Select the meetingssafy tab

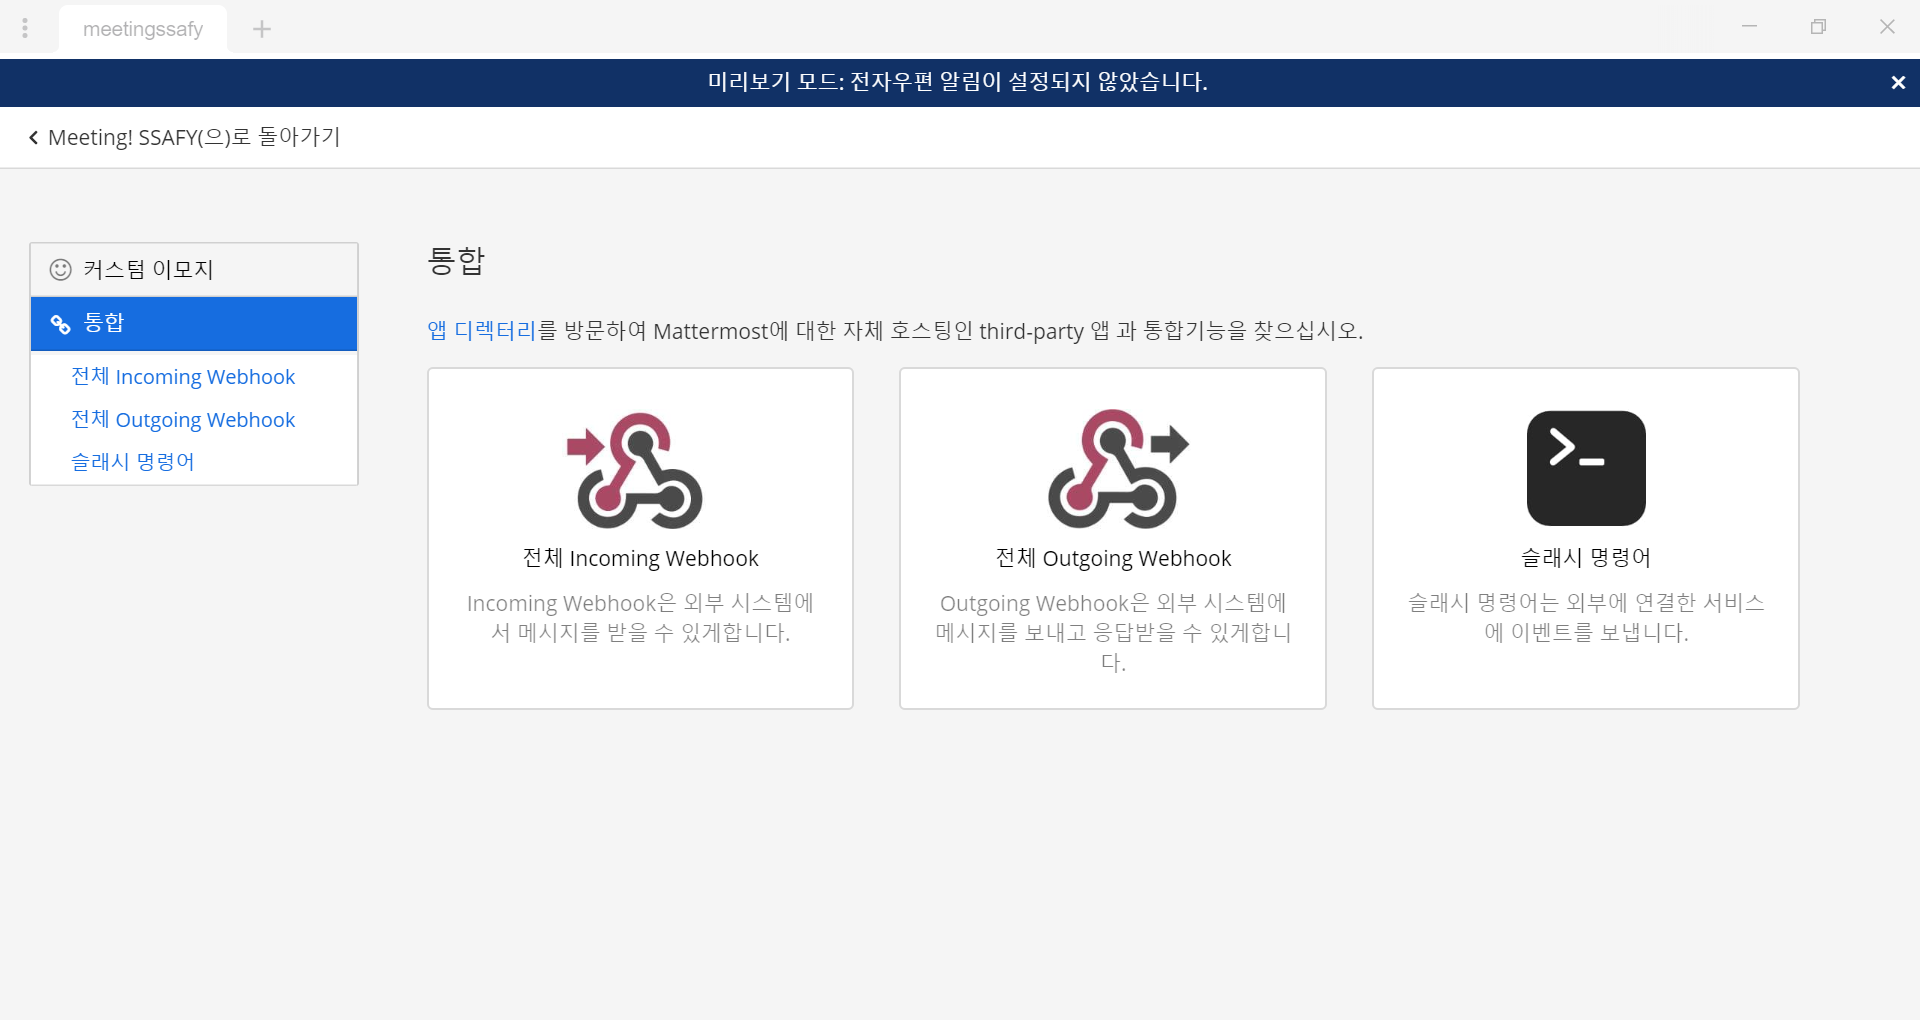[x=143, y=29]
